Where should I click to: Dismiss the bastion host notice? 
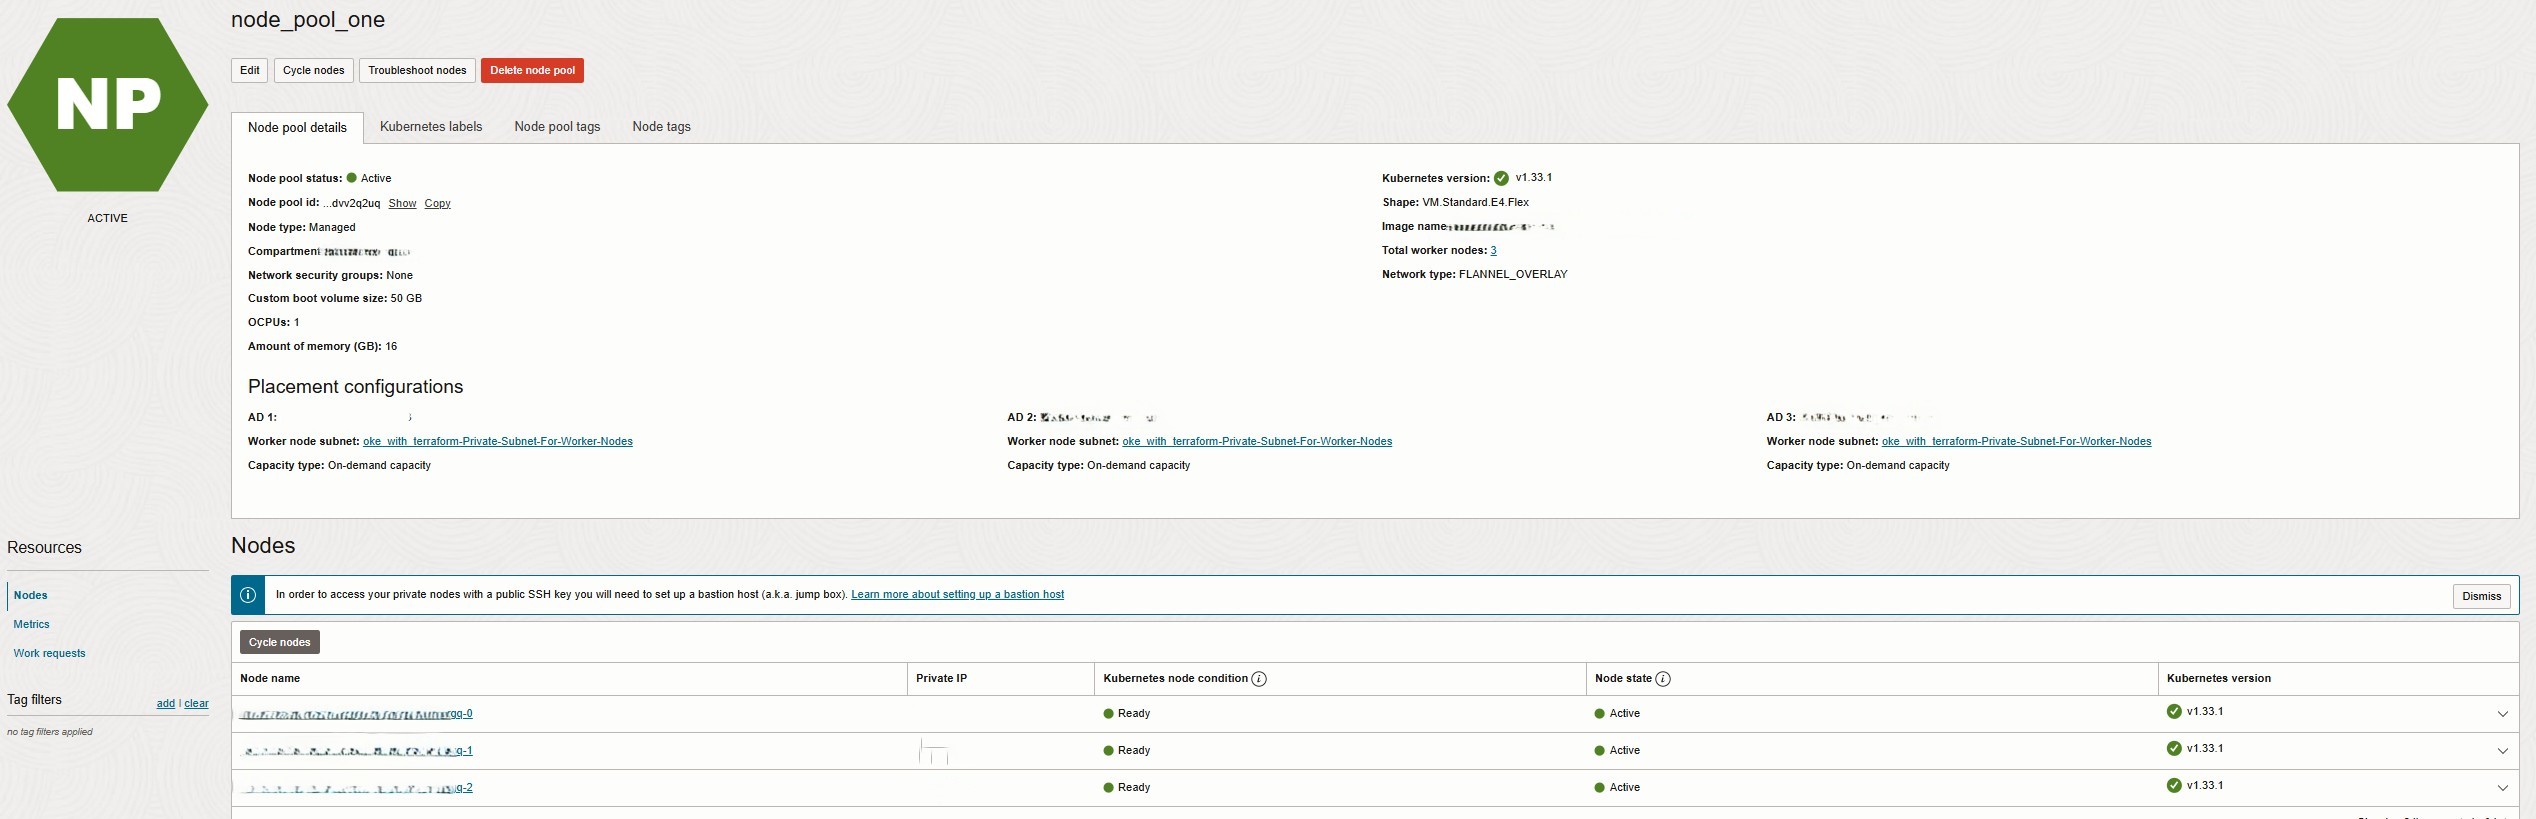click(x=2482, y=596)
